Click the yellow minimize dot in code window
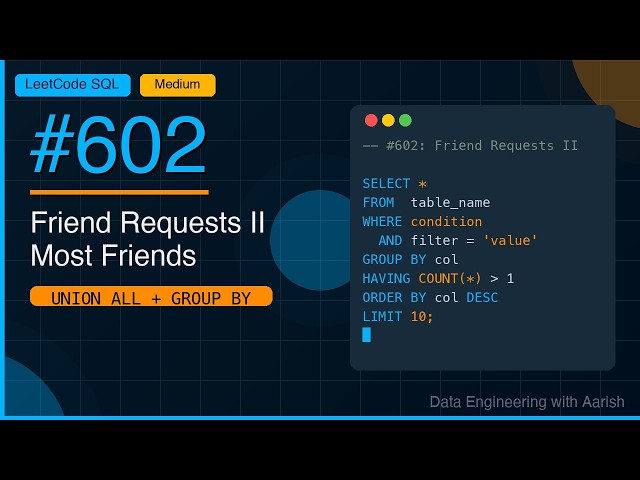The height and width of the screenshot is (480, 640). pyautogui.click(x=388, y=120)
